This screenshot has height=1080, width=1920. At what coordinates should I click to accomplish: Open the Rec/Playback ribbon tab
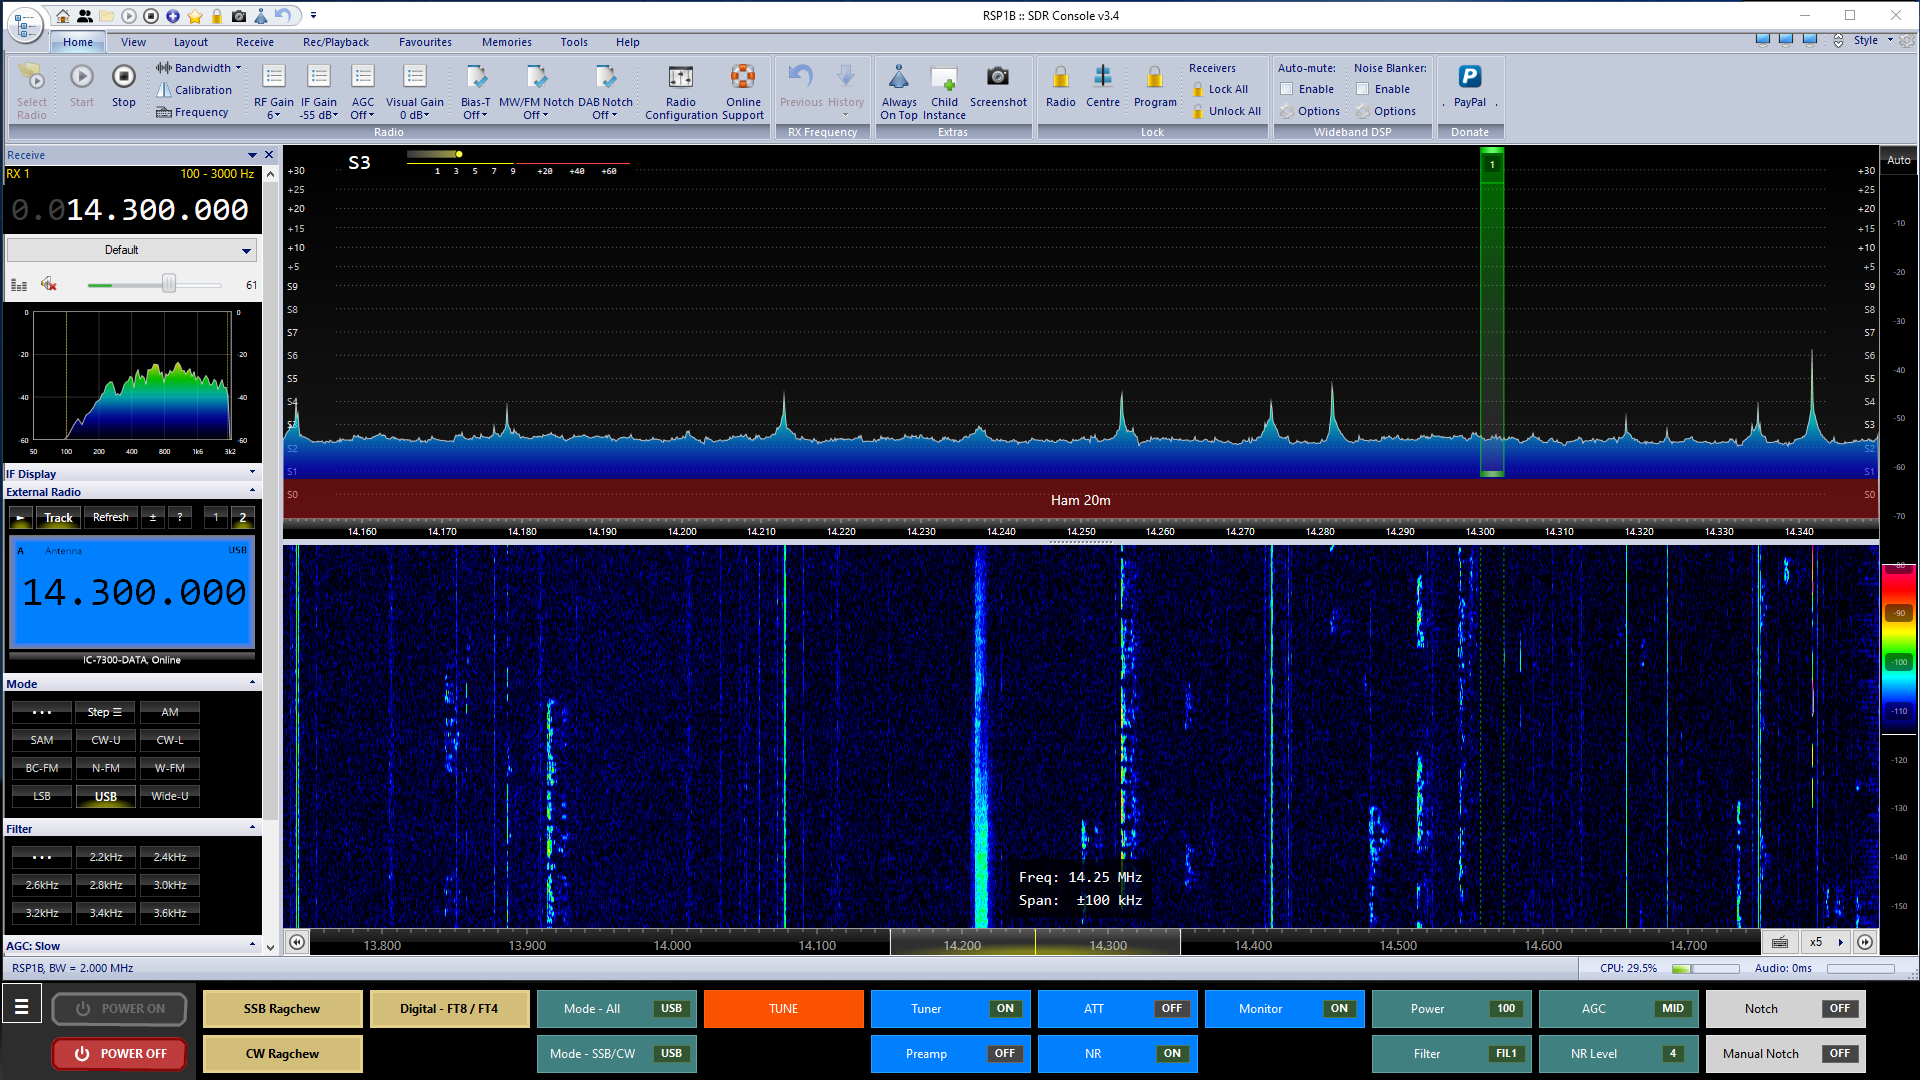click(335, 42)
